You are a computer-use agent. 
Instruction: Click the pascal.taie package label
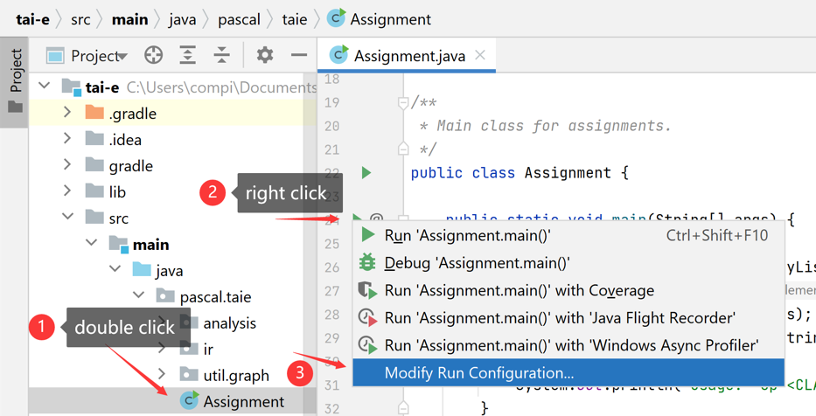(x=215, y=297)
